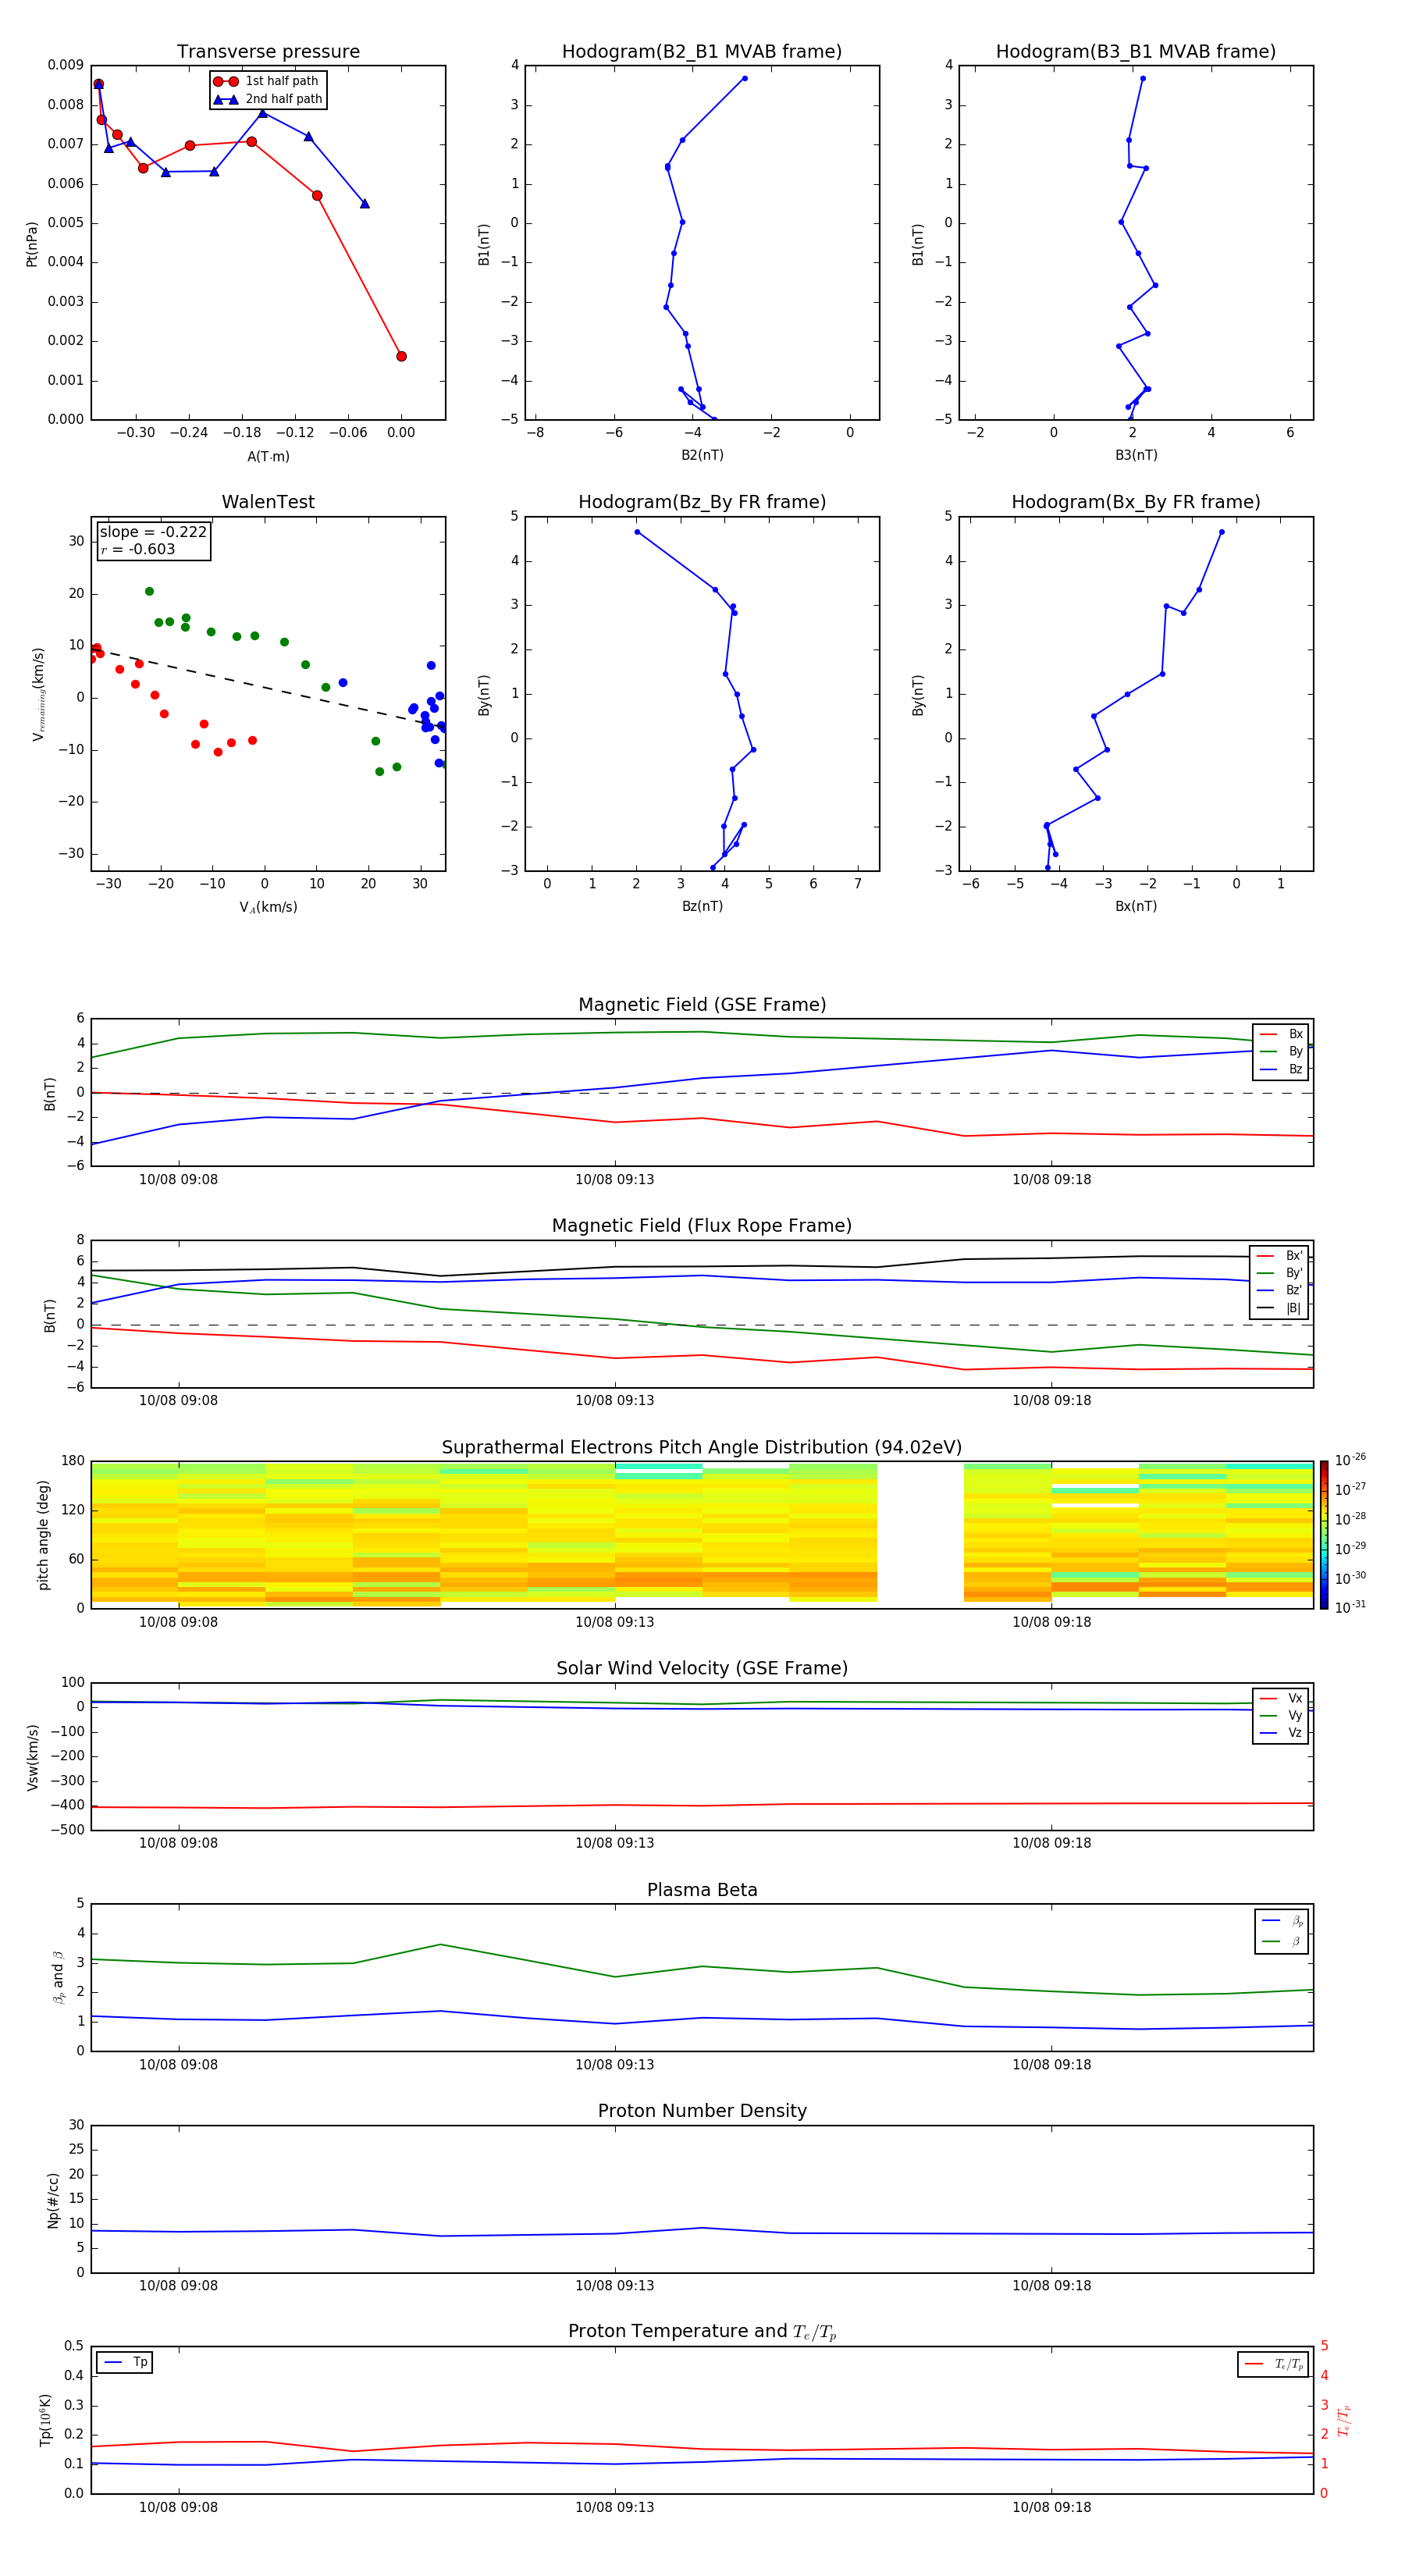
Task: Click the 'B2(nT)' x-axis label
Action: tap(702, 455)
